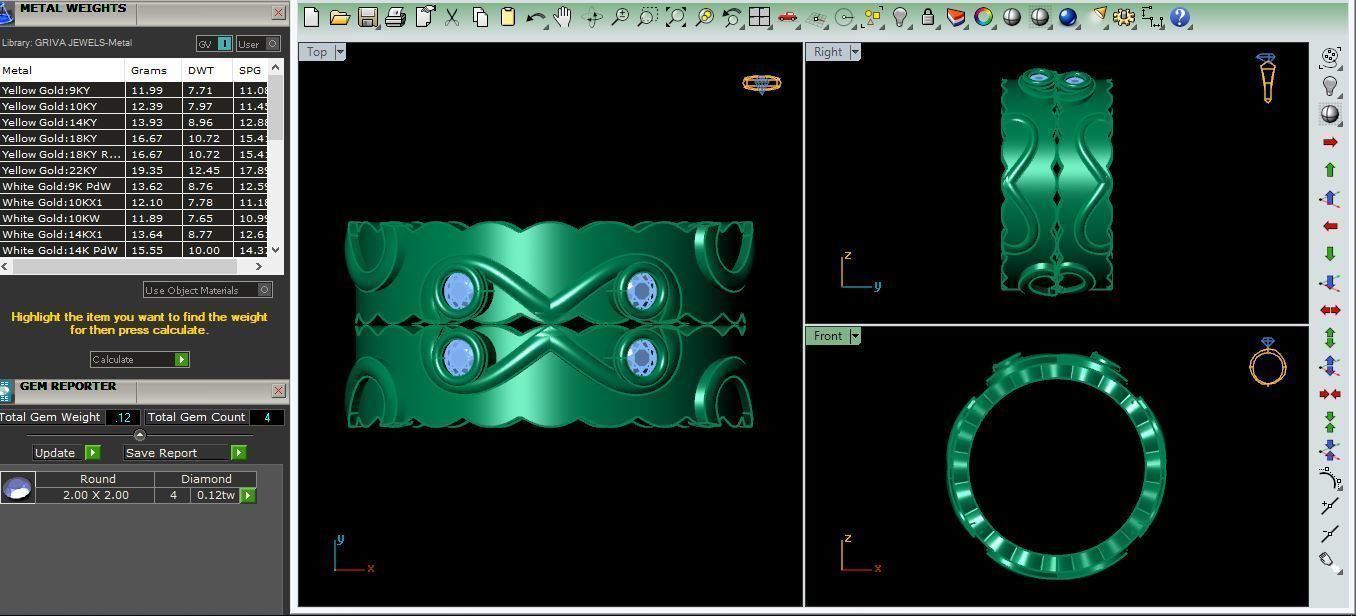Viewport: 1356px width, 616px height.
Task: Close the Gem Reporter panel
Action: click(x=278, y=390)
